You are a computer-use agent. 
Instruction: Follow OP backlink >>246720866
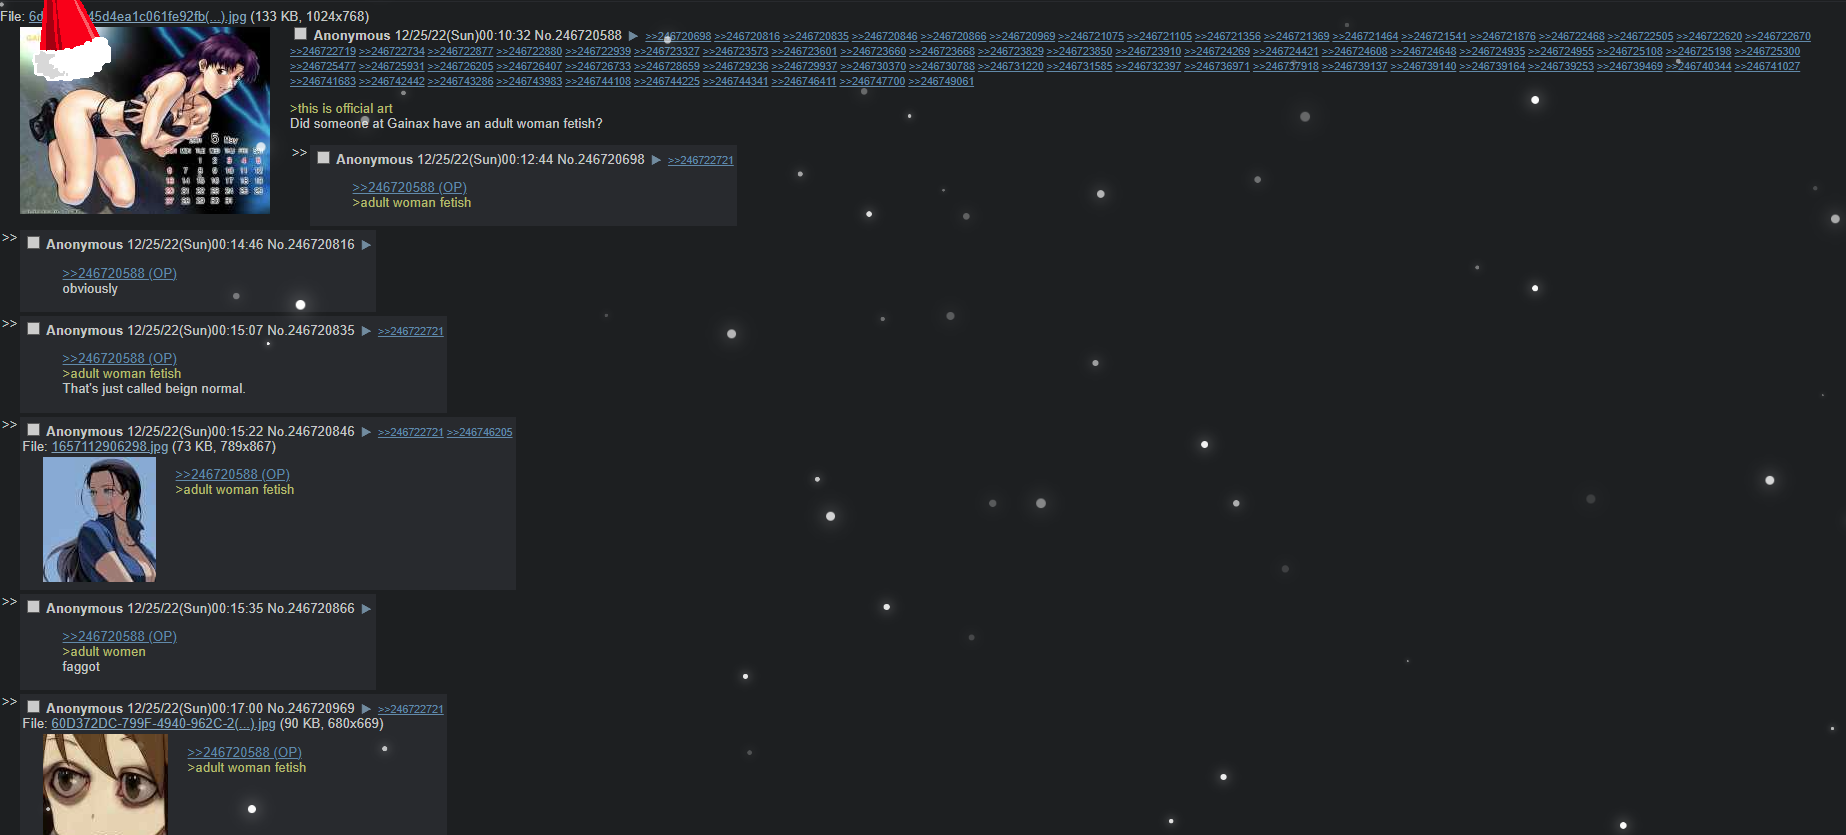tap(953, 36)
